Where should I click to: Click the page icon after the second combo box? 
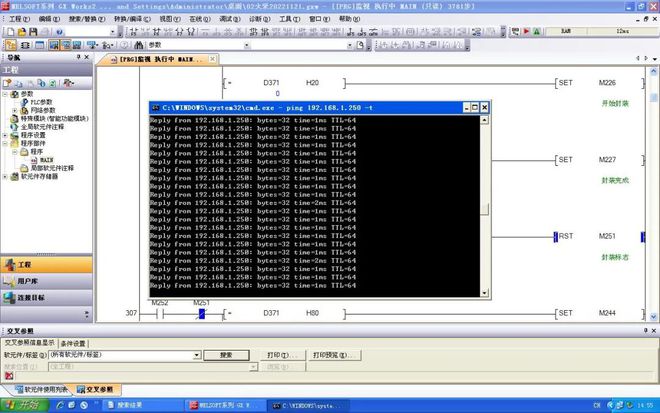tap(360, 45)
